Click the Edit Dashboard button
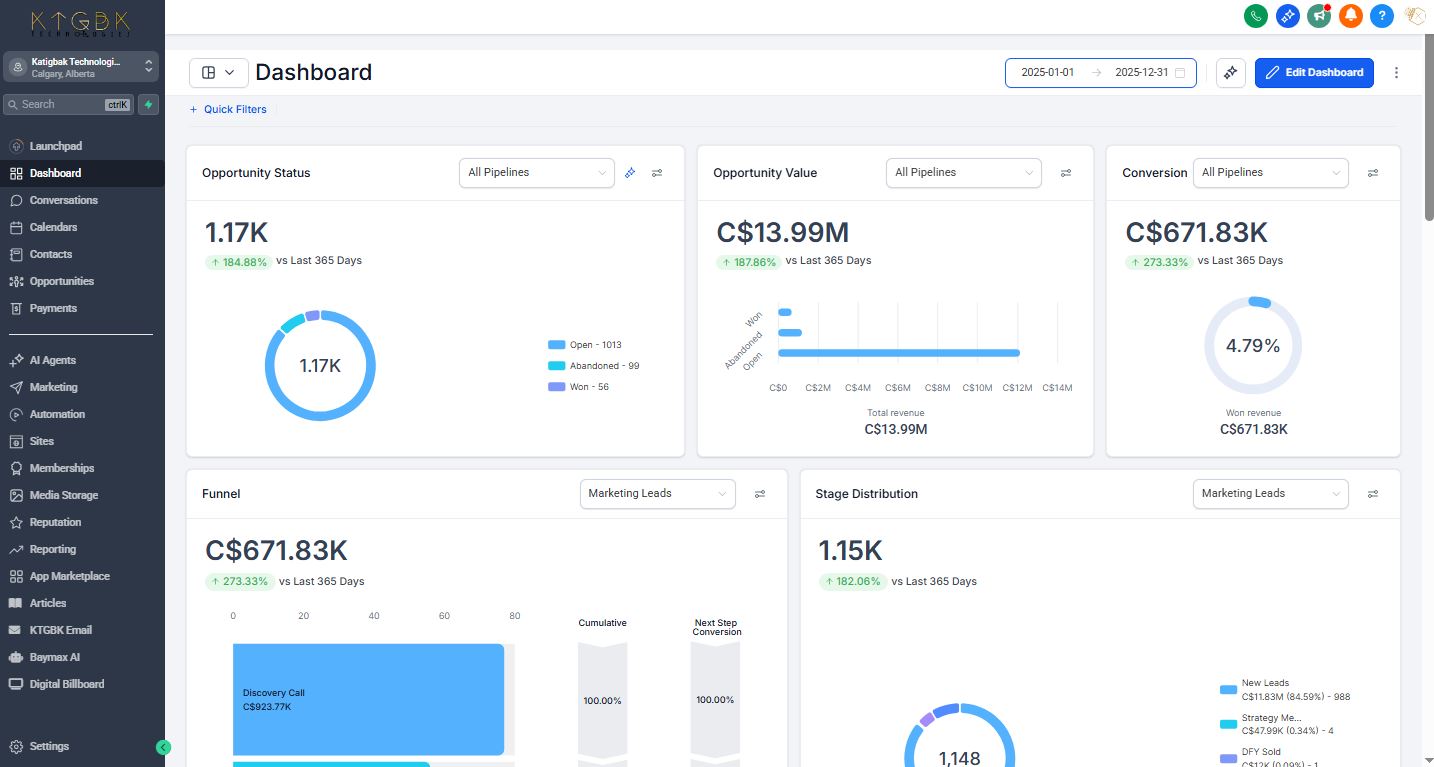Screen dimensions: 1434x767 tap(1314, 73)
